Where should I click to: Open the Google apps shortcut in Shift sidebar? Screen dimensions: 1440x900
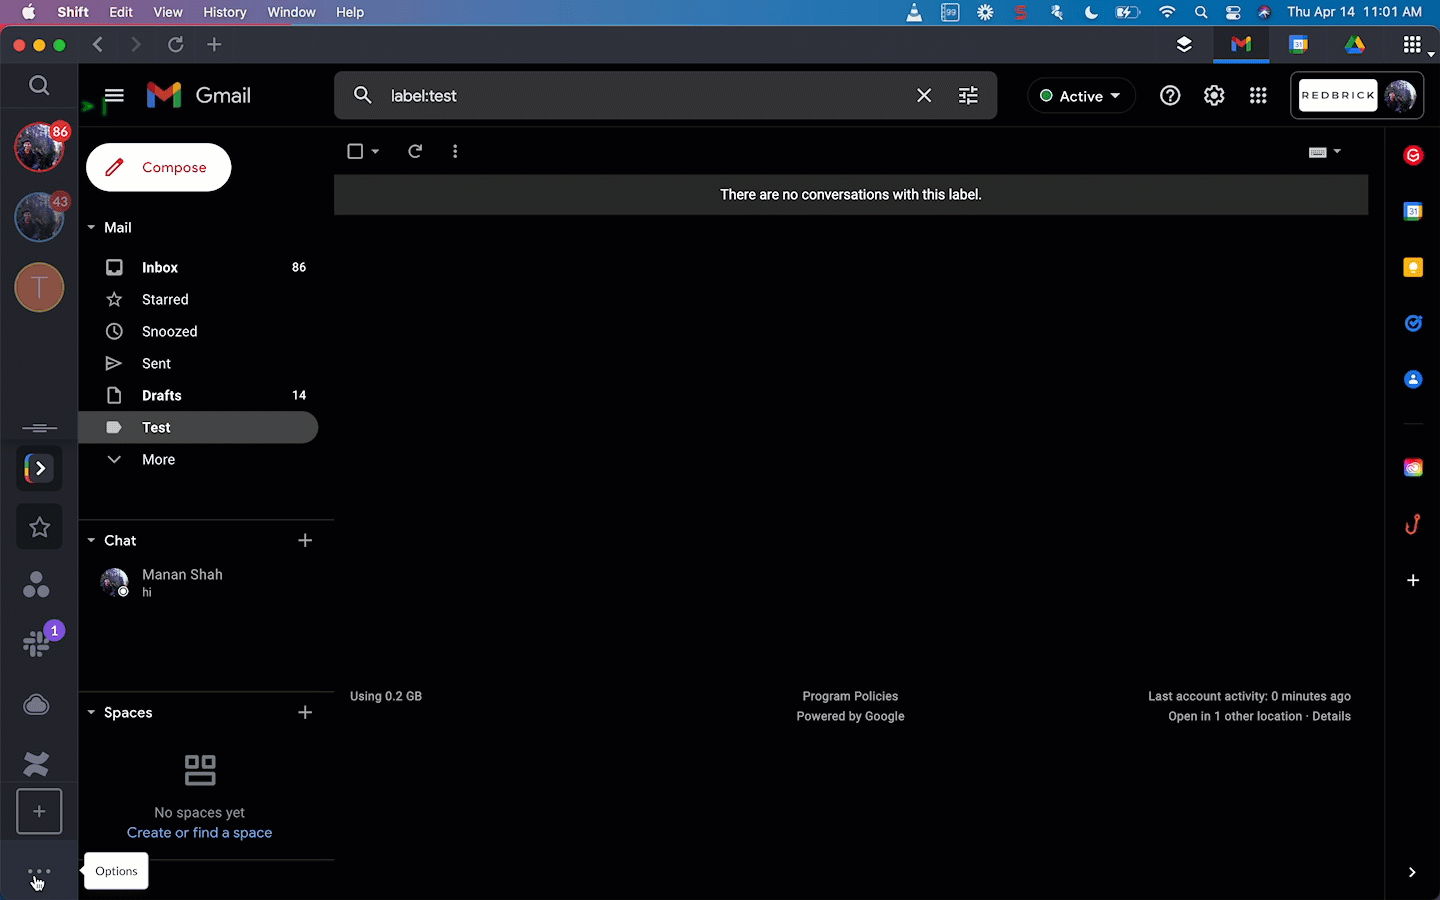(39, 468)
